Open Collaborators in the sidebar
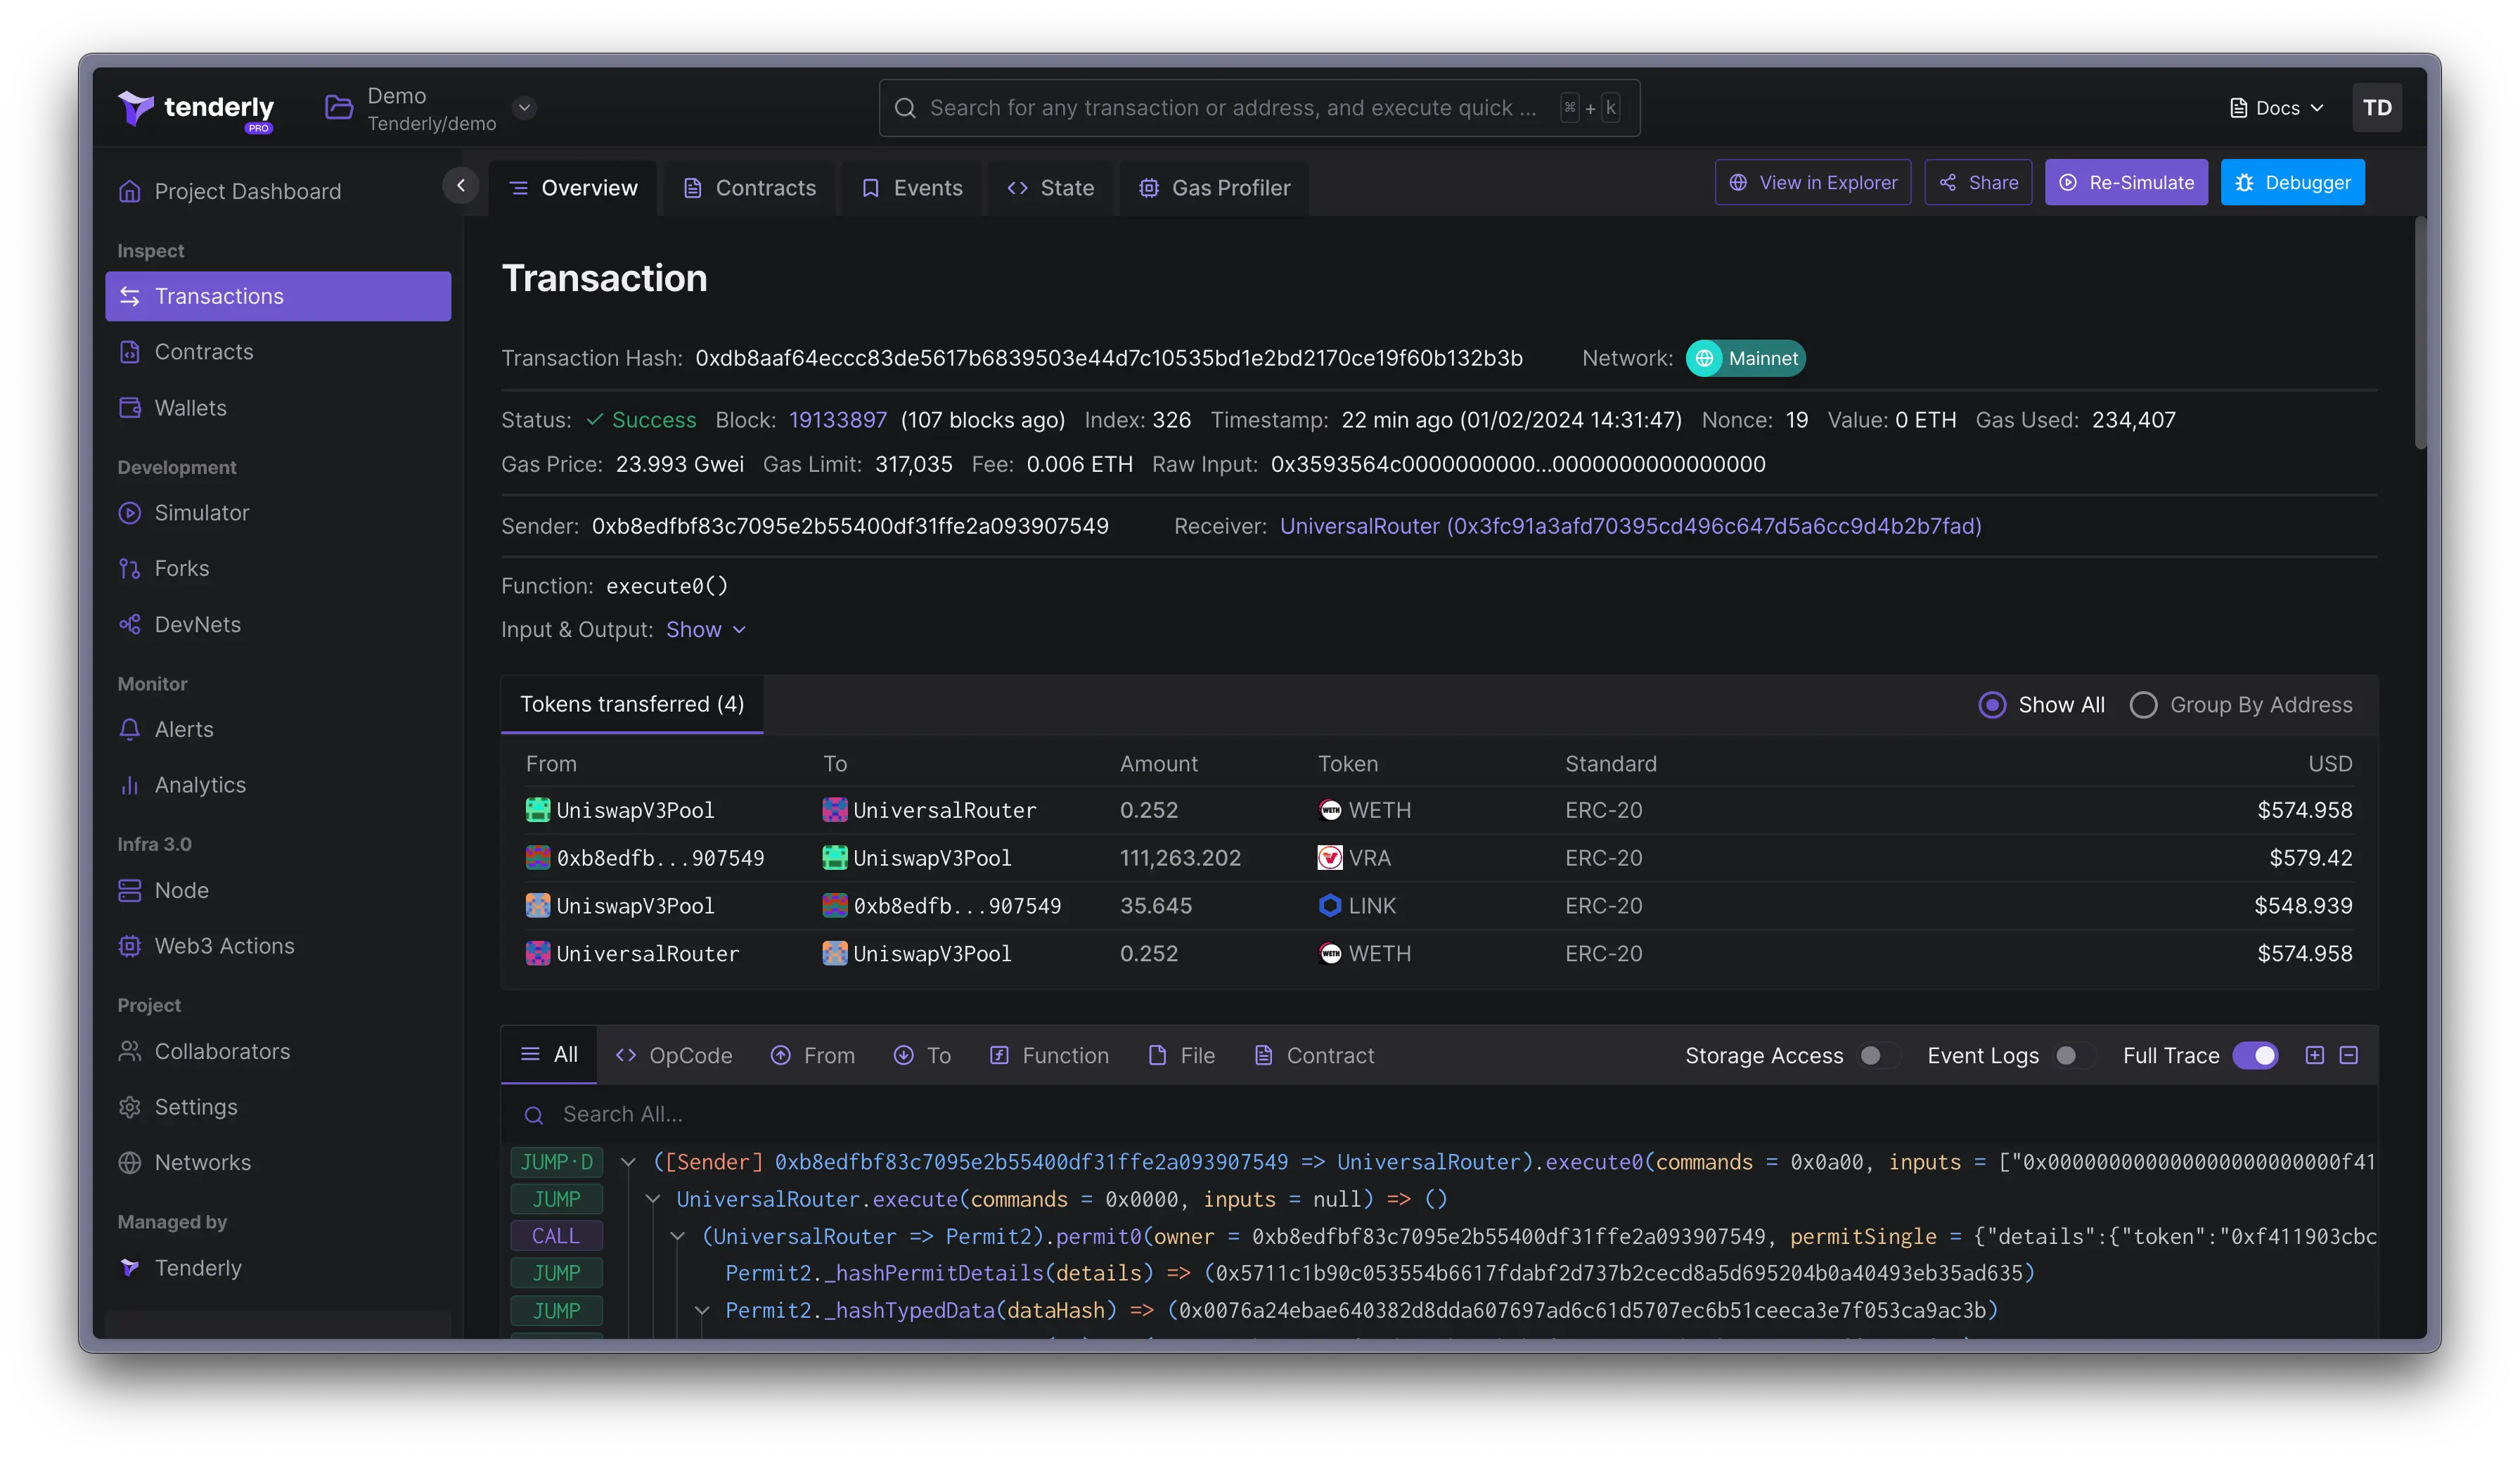 [204, 1051]
